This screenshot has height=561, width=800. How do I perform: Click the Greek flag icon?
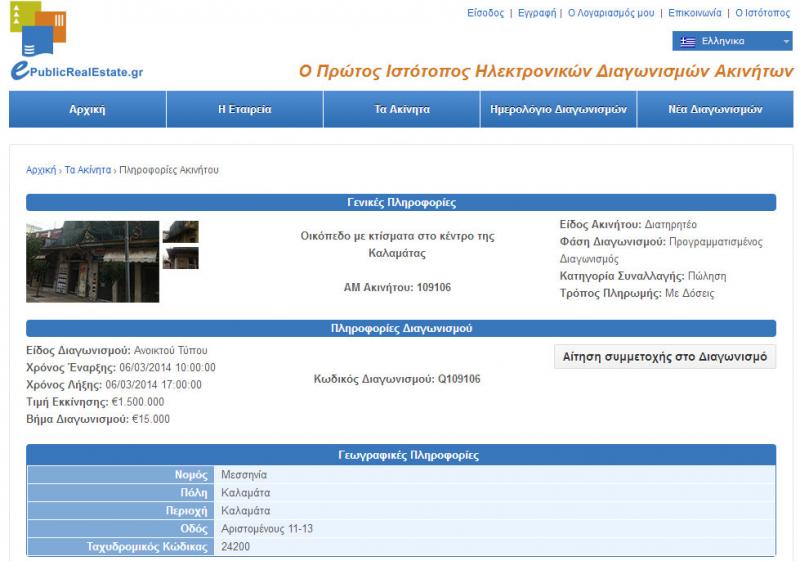click(688, 42)
